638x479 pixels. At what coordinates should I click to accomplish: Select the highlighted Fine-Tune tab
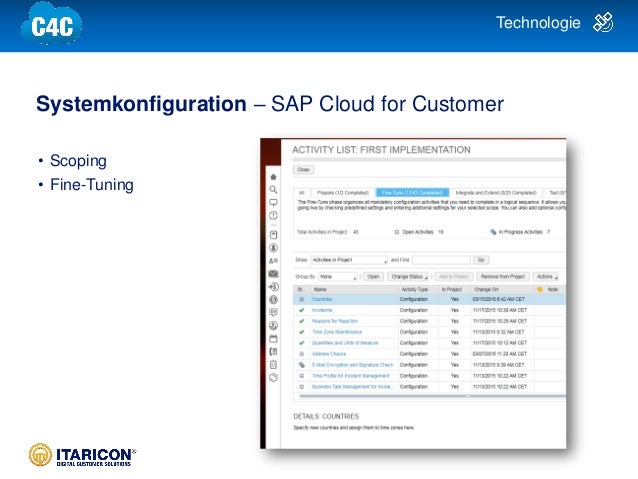(x=412, y=193)
